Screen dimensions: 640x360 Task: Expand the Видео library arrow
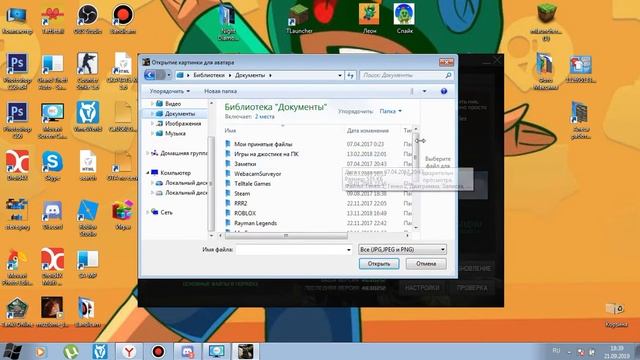click(153, 104)
